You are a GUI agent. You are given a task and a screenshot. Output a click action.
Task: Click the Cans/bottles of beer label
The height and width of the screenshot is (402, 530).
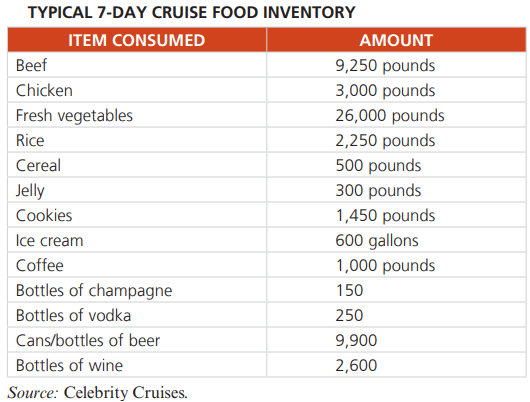point(88,340)
